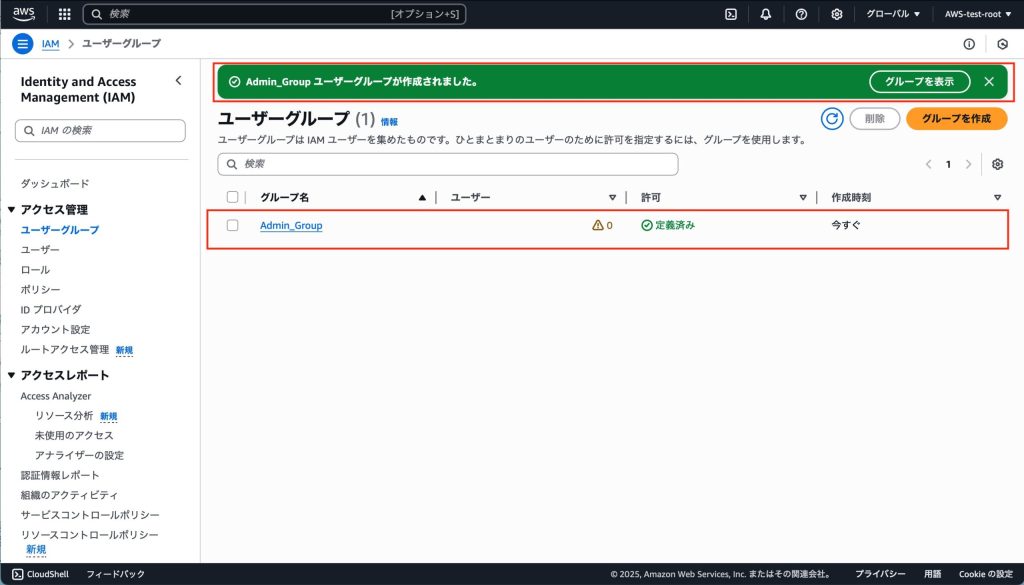Check the Admin_Group row checkbox
This screenshot has height=585, width=1024.
coord(232,225)
